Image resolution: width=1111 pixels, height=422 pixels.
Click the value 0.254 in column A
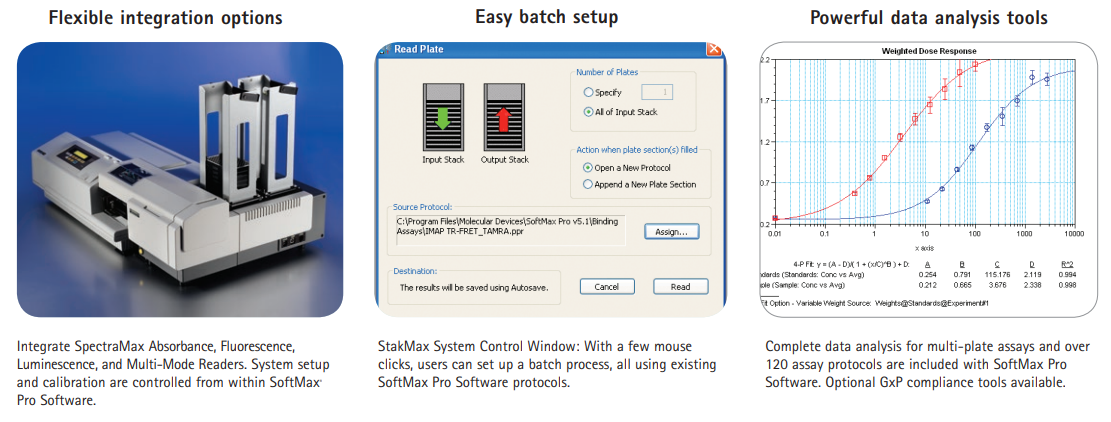(x=927, y=273)
